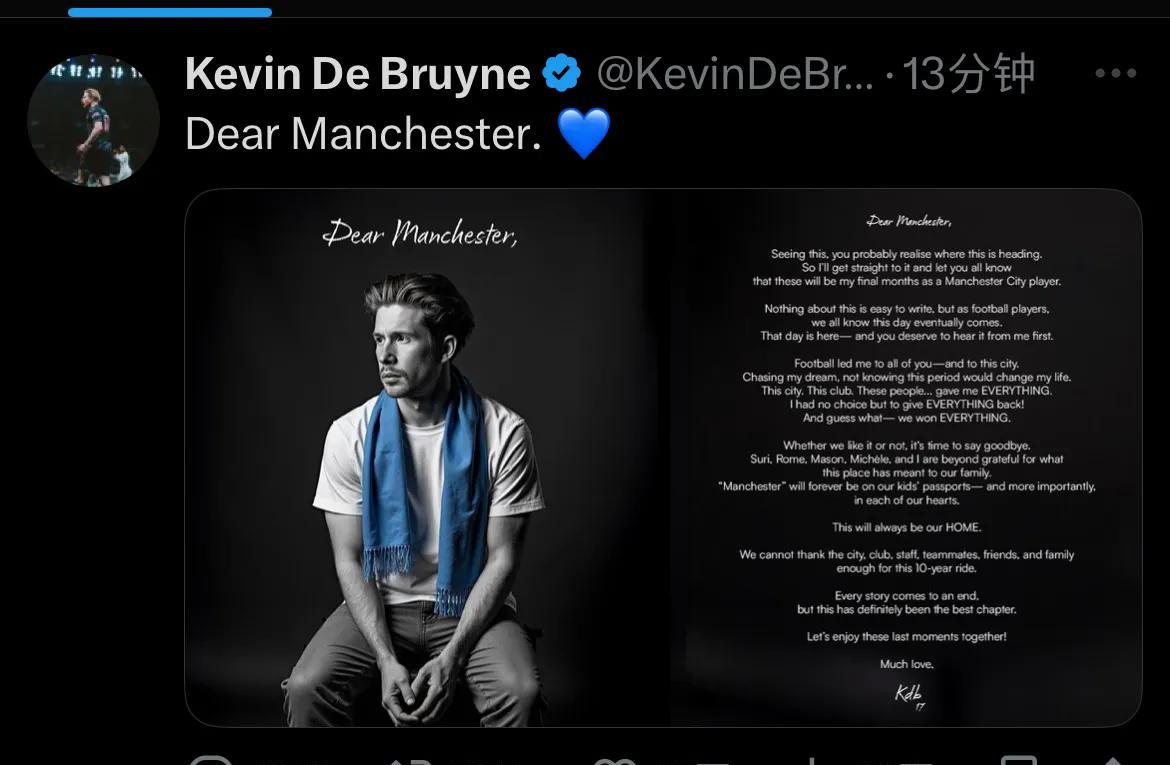
Task: Bookmark the tweet with the bookmark icon
Action: coord(1018,760)
